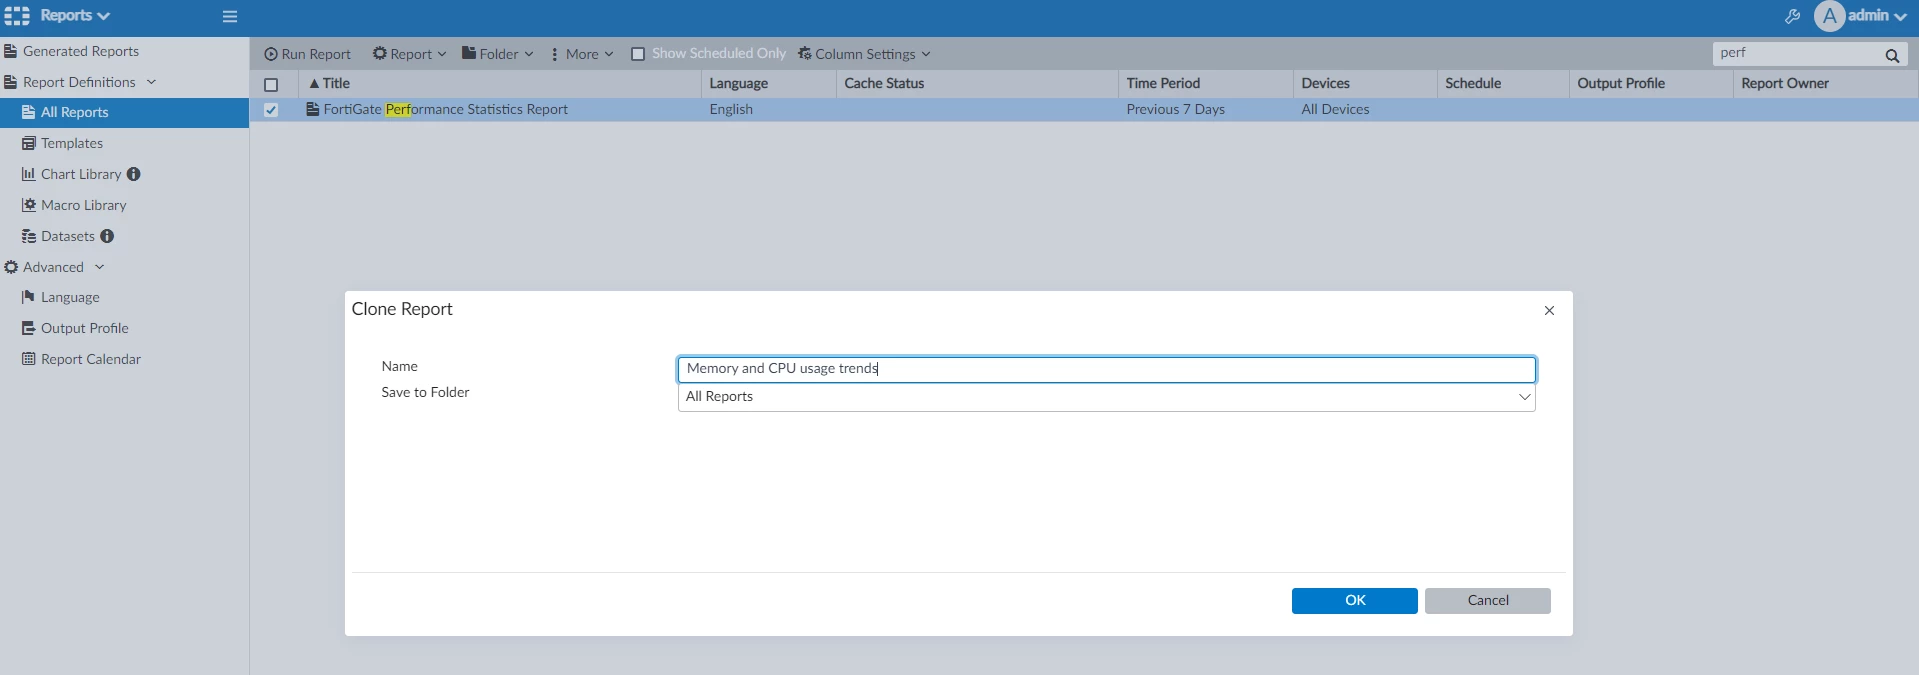Image resolution: width=1919 pixels, height=675 pixels.
Task: Open the Column Settings dropdown
Action: pos(864,54)
